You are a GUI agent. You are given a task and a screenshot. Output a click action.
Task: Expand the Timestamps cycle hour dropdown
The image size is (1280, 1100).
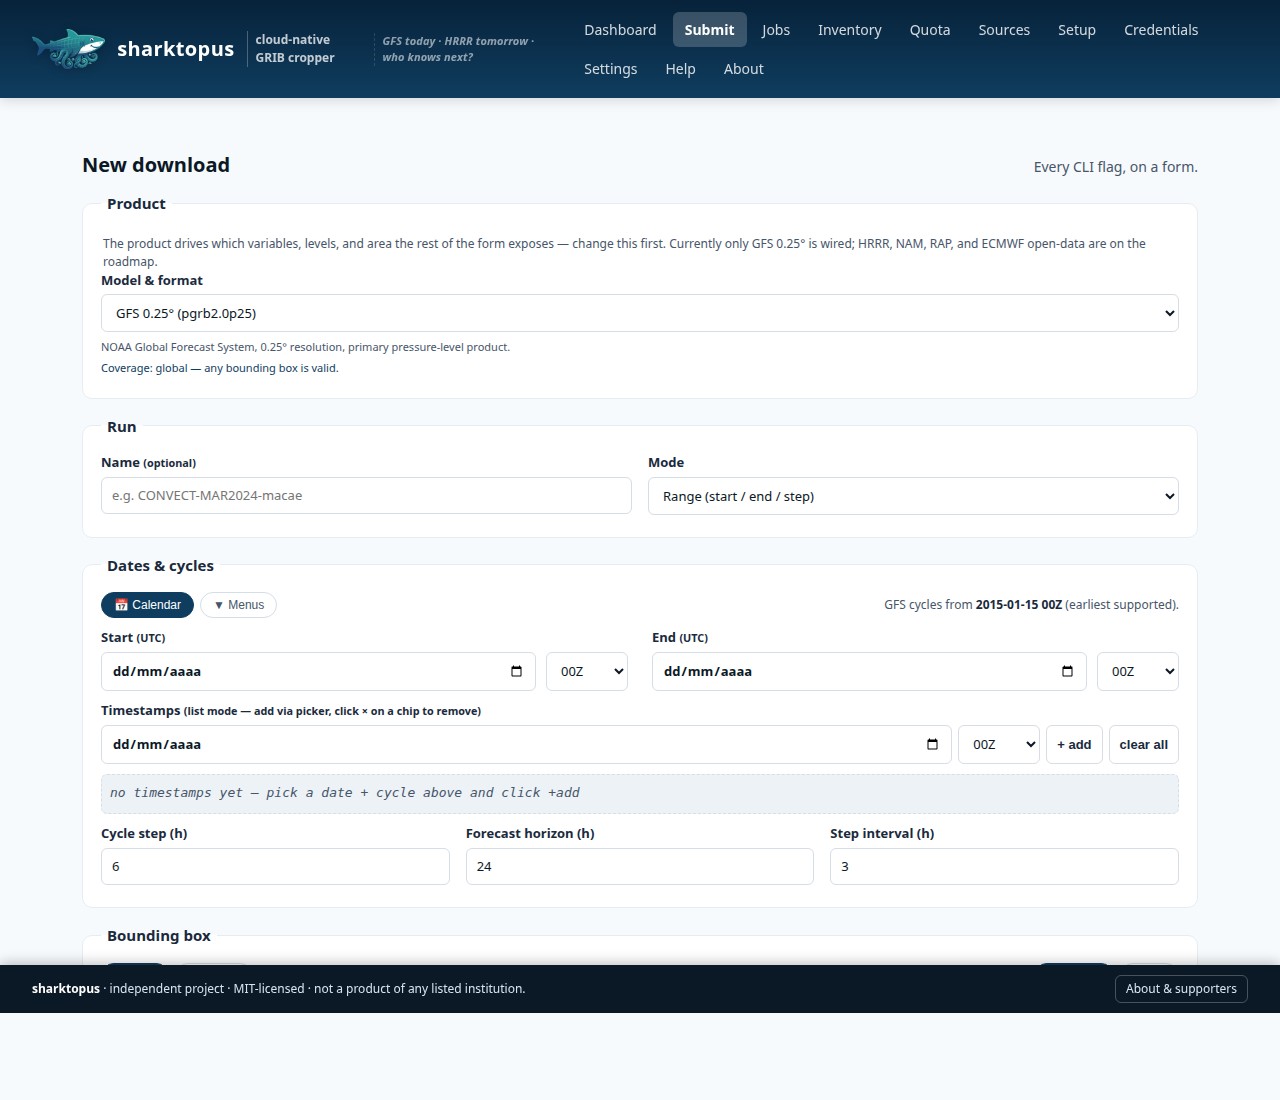click(x=998, y=745)
